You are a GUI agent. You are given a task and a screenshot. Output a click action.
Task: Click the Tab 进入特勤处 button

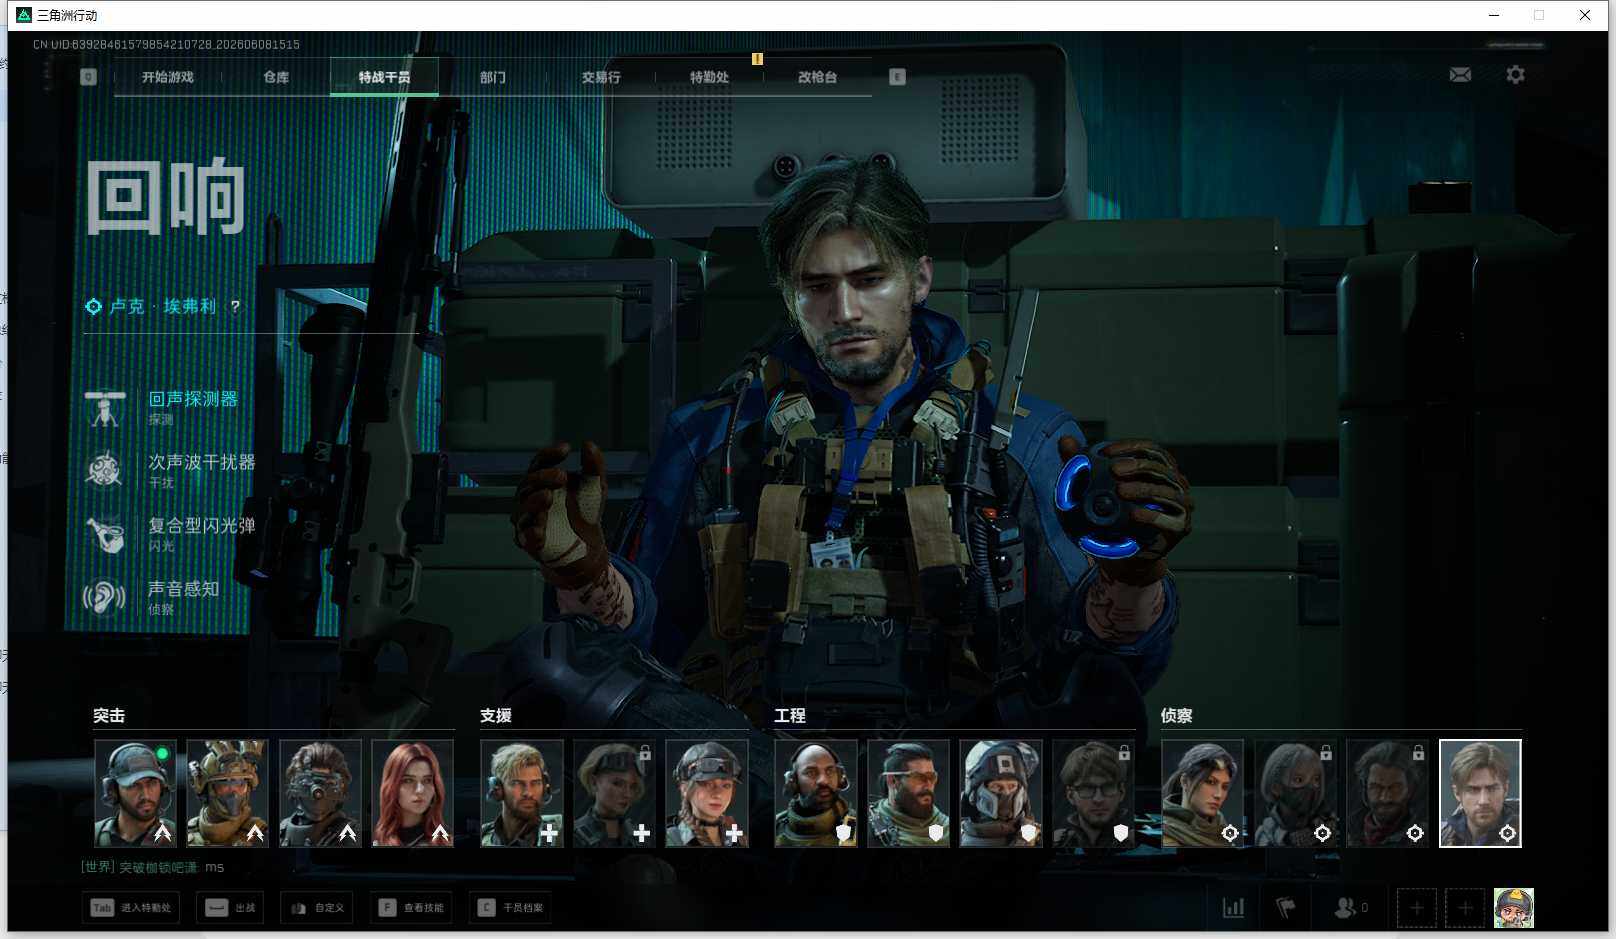(x=131, y=907)
